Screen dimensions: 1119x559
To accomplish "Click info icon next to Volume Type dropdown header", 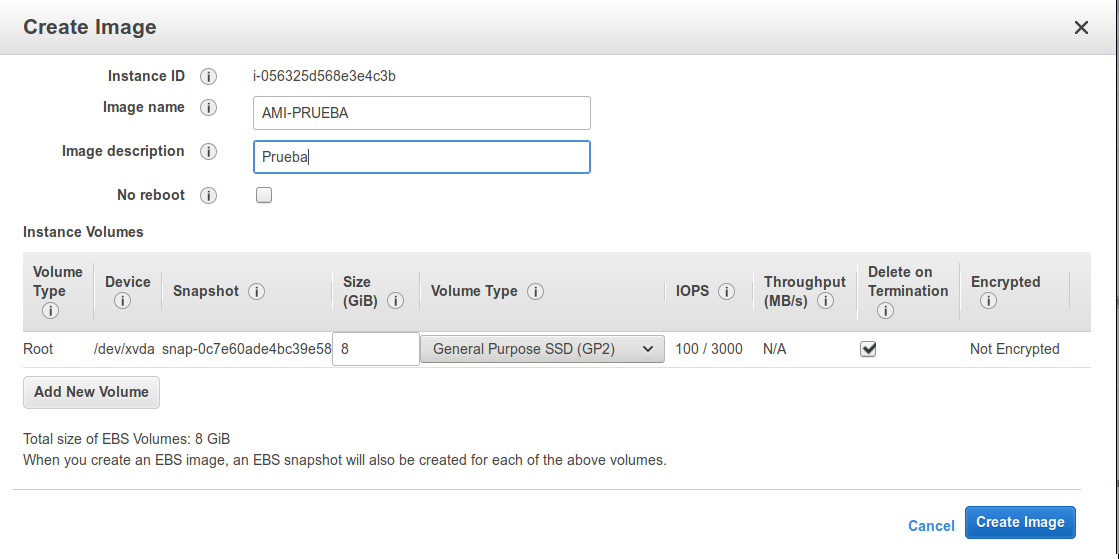I will 535,292.
